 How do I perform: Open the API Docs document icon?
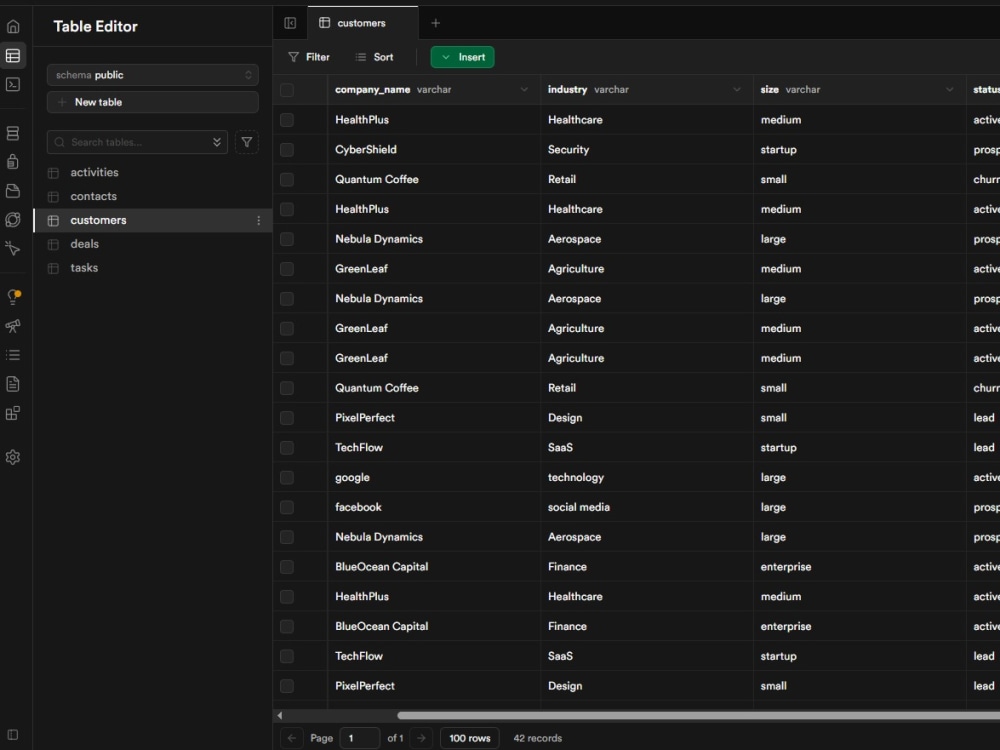click(13, 383)
